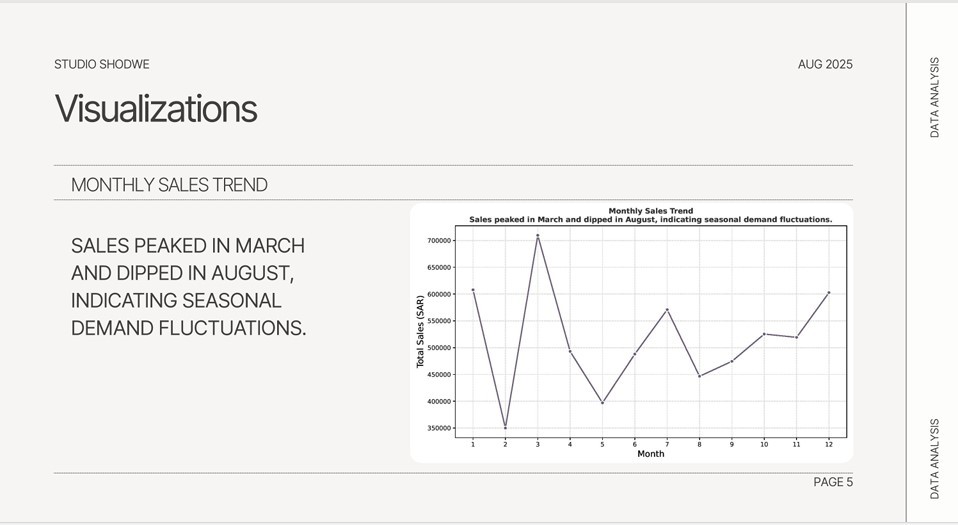Click the chart title 'Monthly Sales Trend'
The height and width of the screenshot is (525, 958).
(651, 211)
